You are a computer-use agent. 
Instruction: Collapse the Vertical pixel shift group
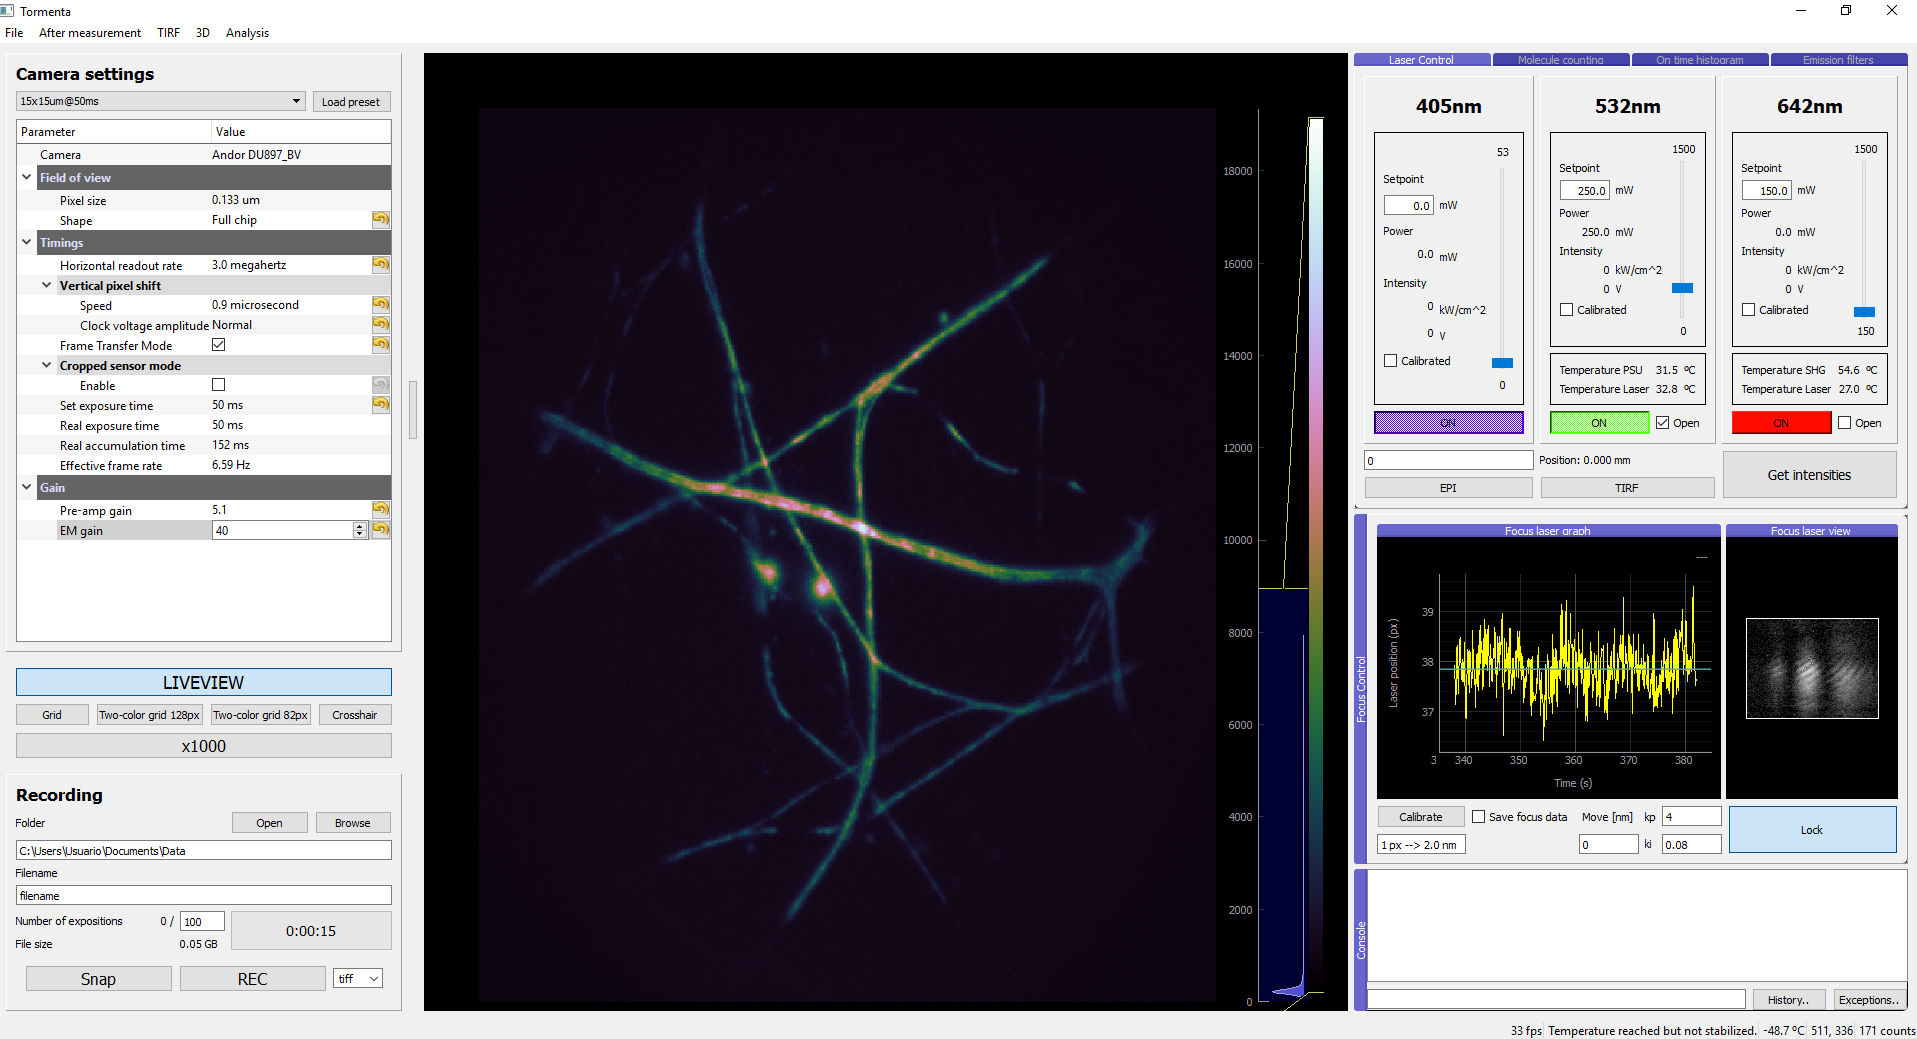(47, 285)
